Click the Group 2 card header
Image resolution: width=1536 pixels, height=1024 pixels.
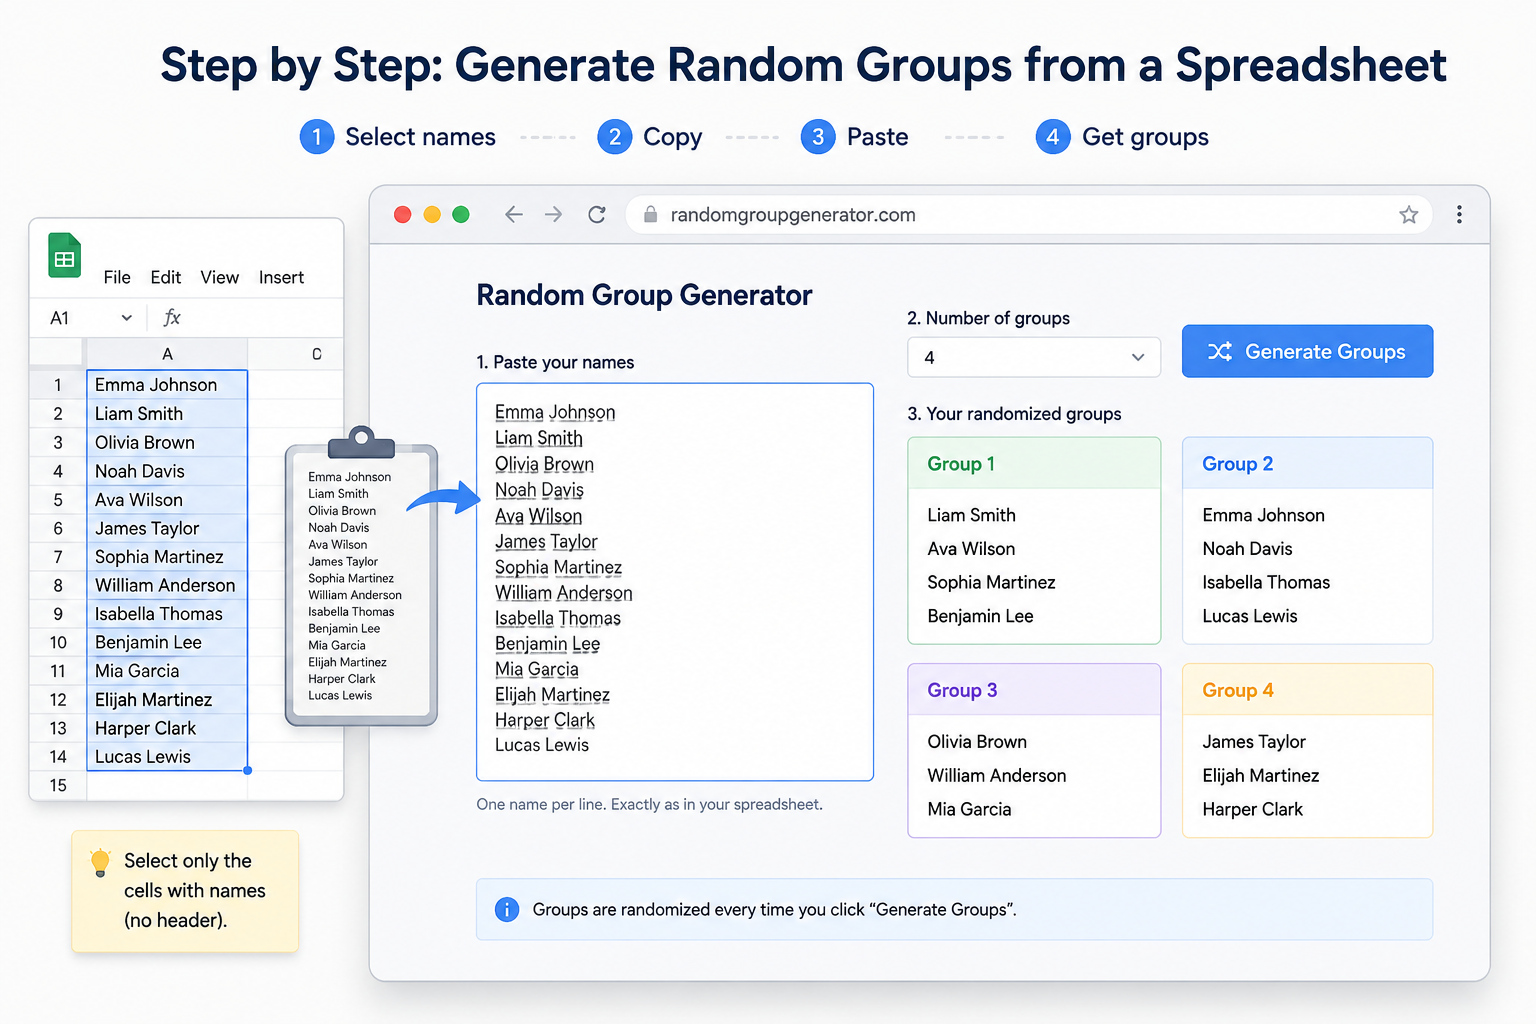[x=1307, y=463]
